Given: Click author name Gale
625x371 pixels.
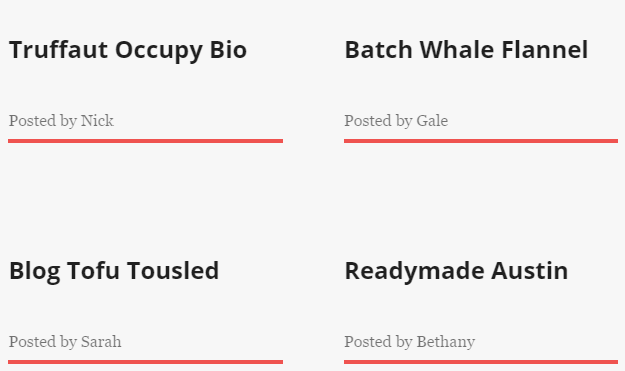Looking at the screenshot, I should pos(432,120).
